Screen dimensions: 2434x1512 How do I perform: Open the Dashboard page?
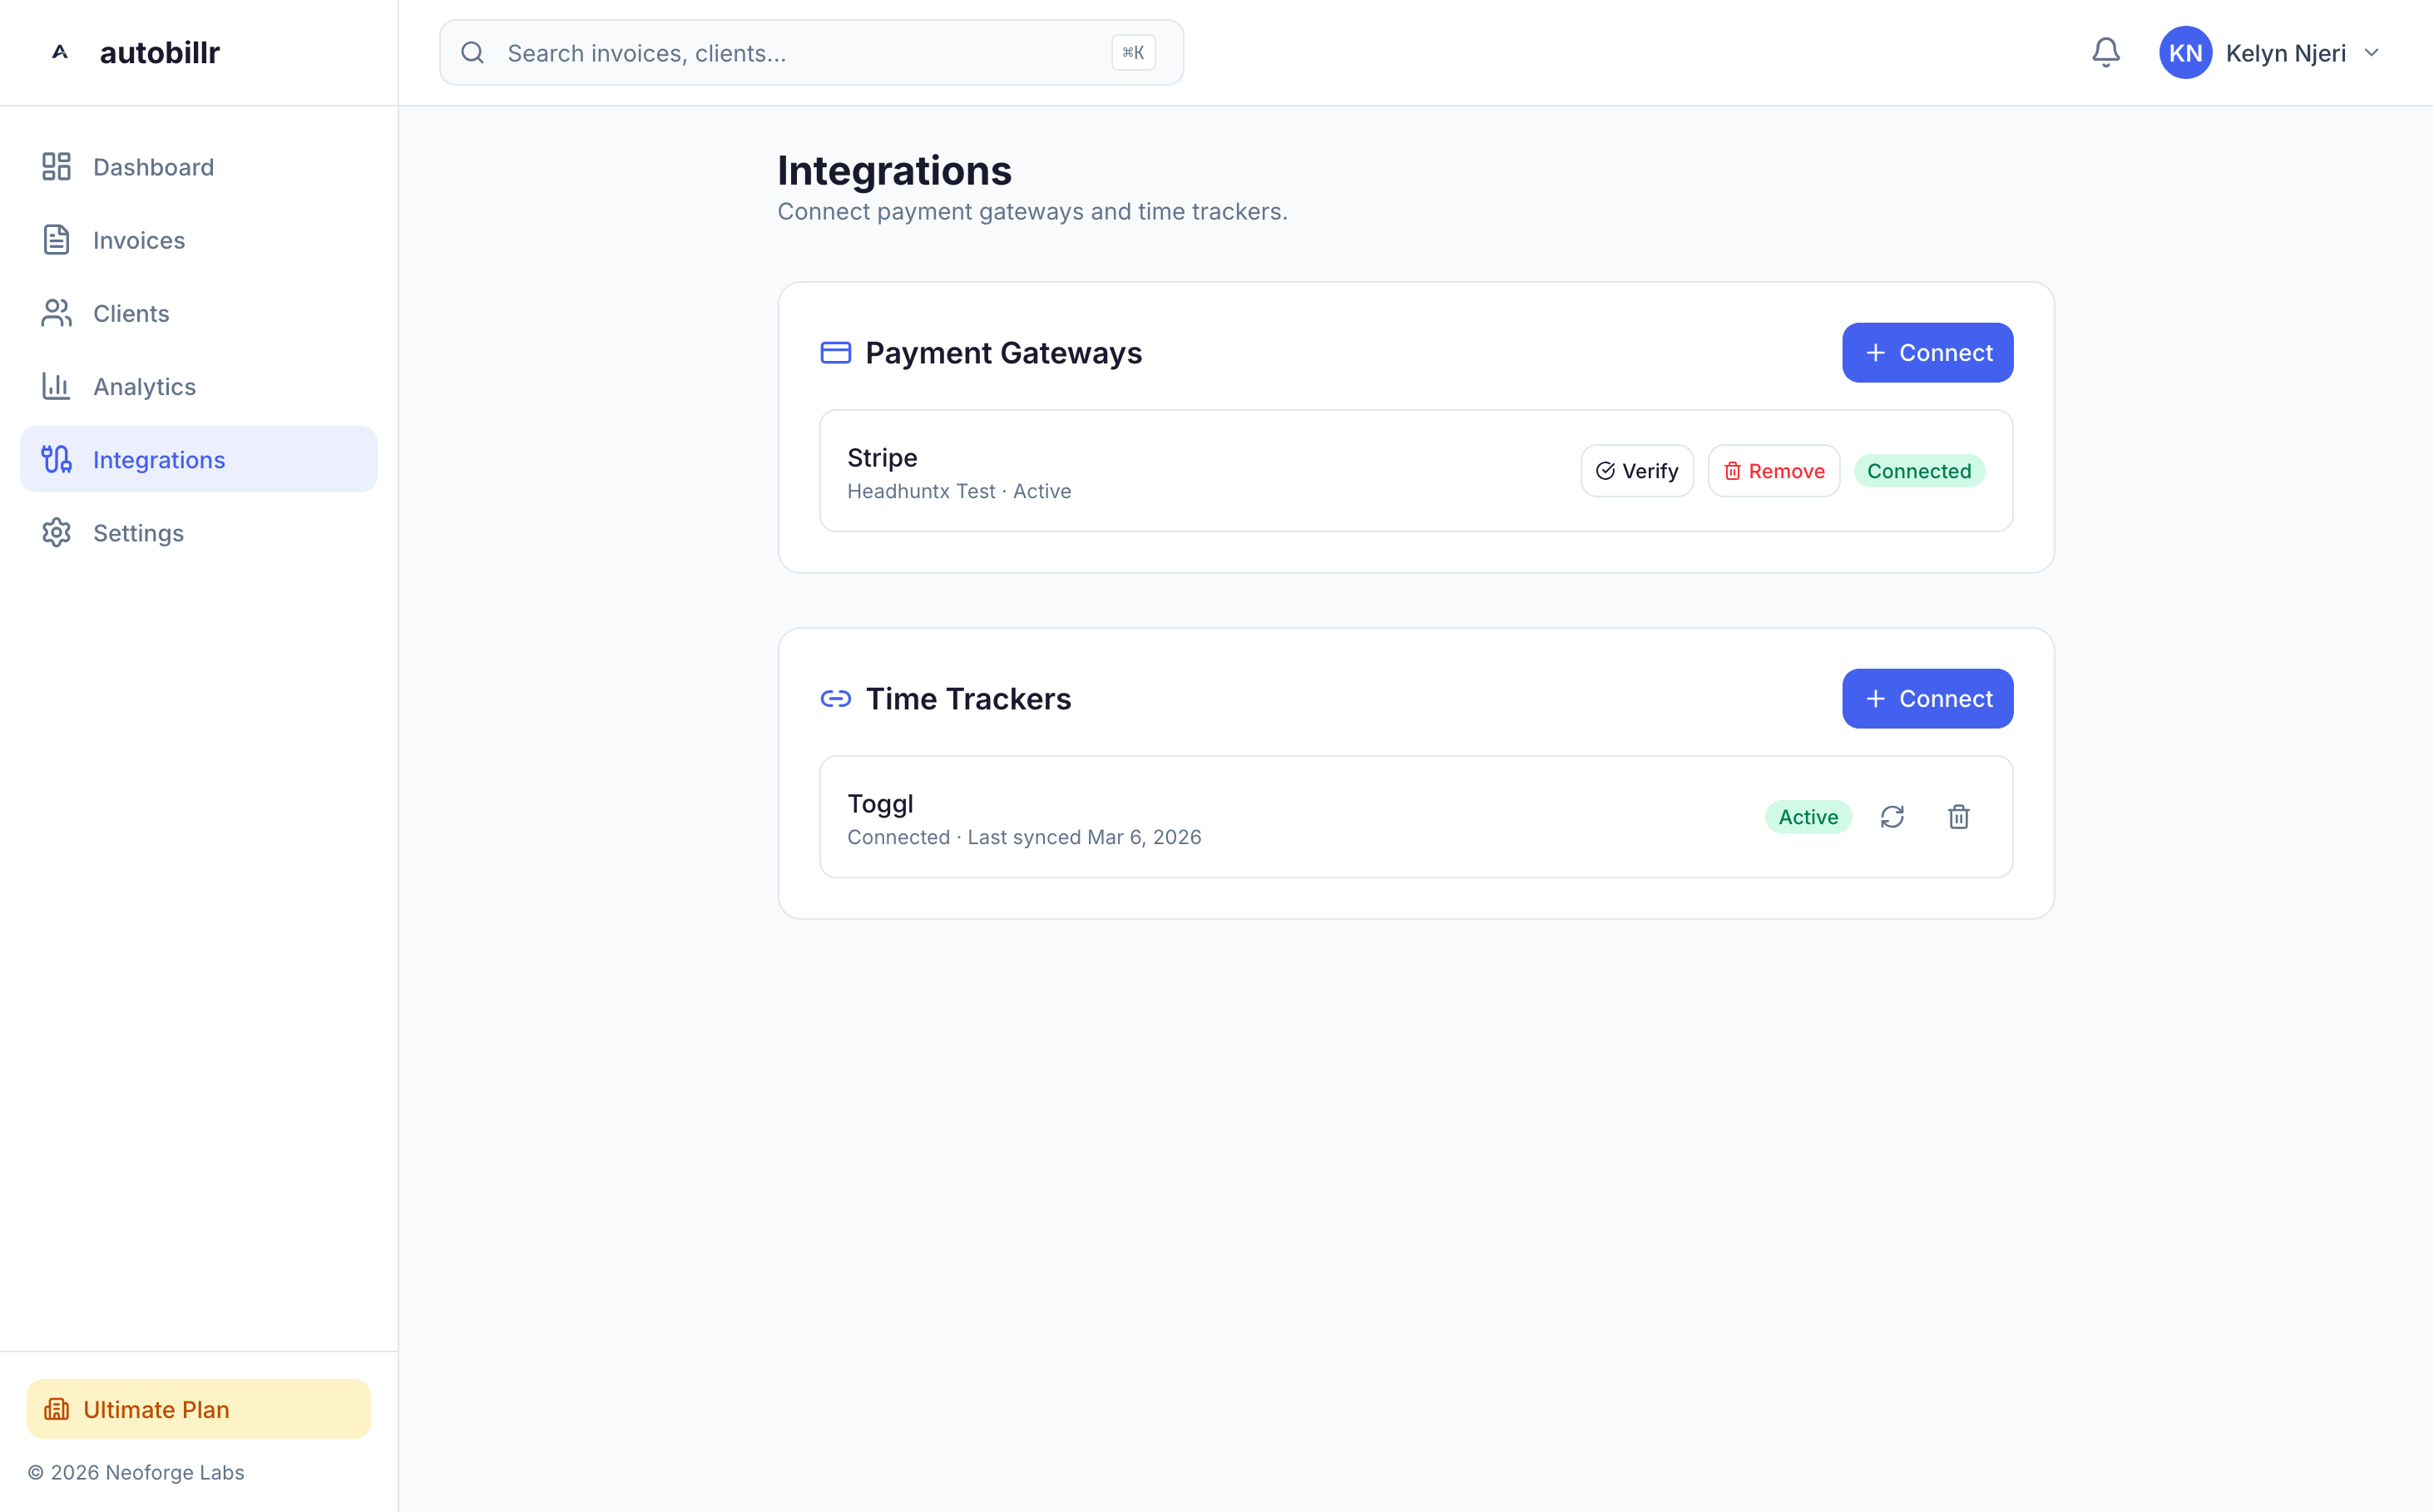point(152,167)
